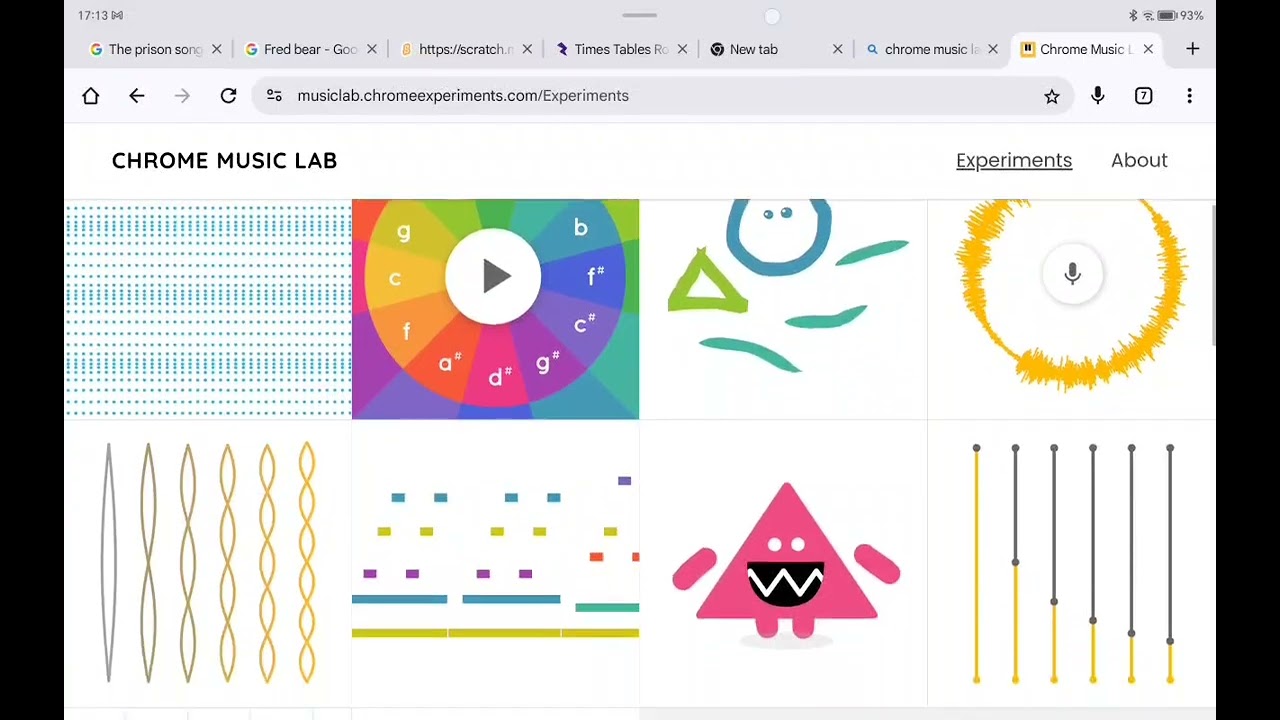Close the Times Tables tab
The image size is (1280, 720).
[x=683, y=49]
